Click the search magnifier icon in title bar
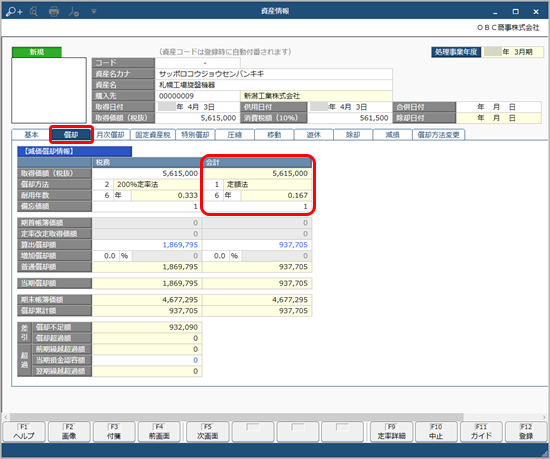Screen dimensions: 550x459 click(34, 12)
